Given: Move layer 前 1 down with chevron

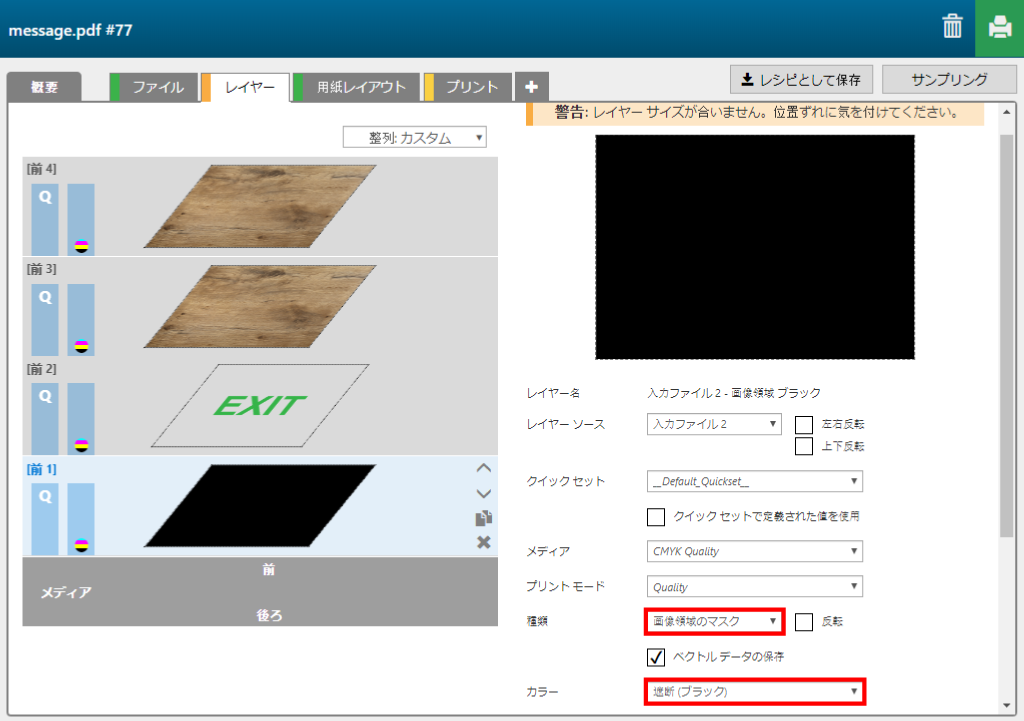Looking at the screenshot, I should point(483,494).
